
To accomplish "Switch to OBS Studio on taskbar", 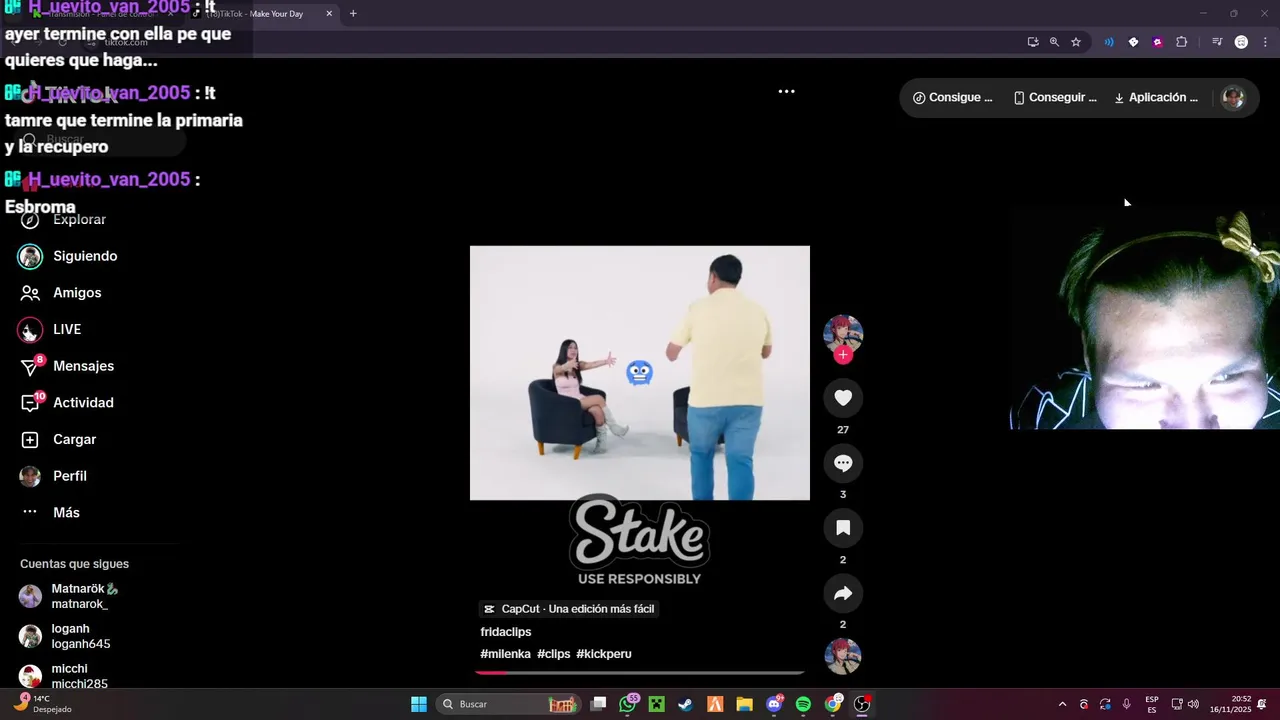I will coord(862,704).
